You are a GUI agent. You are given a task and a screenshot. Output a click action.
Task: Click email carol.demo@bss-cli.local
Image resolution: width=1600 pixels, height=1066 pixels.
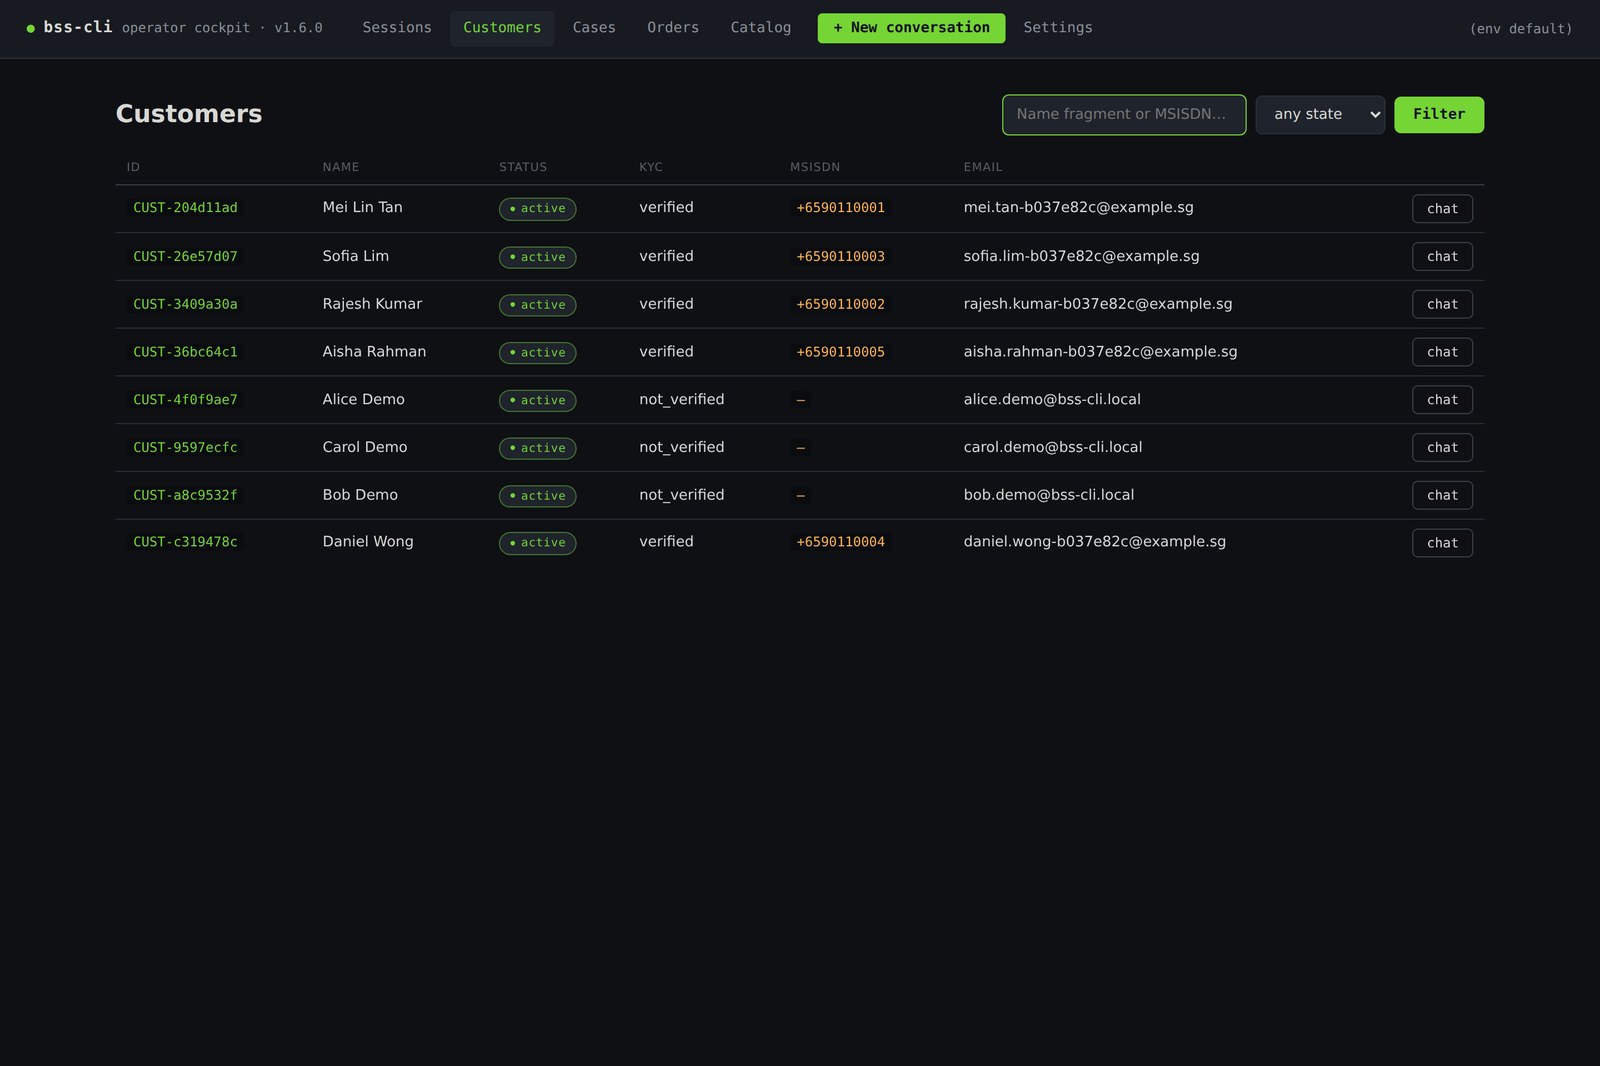(1052, 447)
